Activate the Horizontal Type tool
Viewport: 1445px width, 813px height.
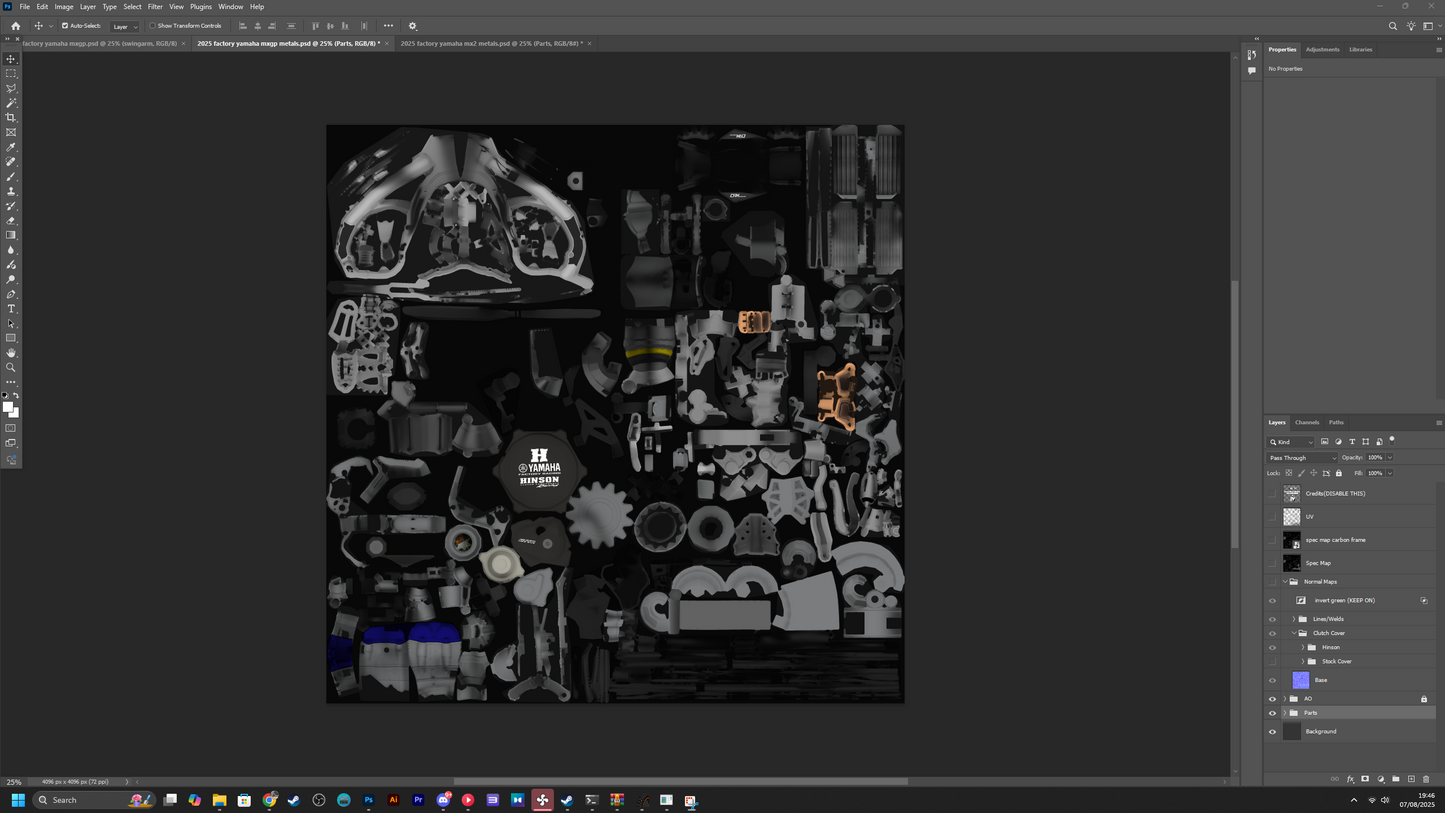coord(11,309)
